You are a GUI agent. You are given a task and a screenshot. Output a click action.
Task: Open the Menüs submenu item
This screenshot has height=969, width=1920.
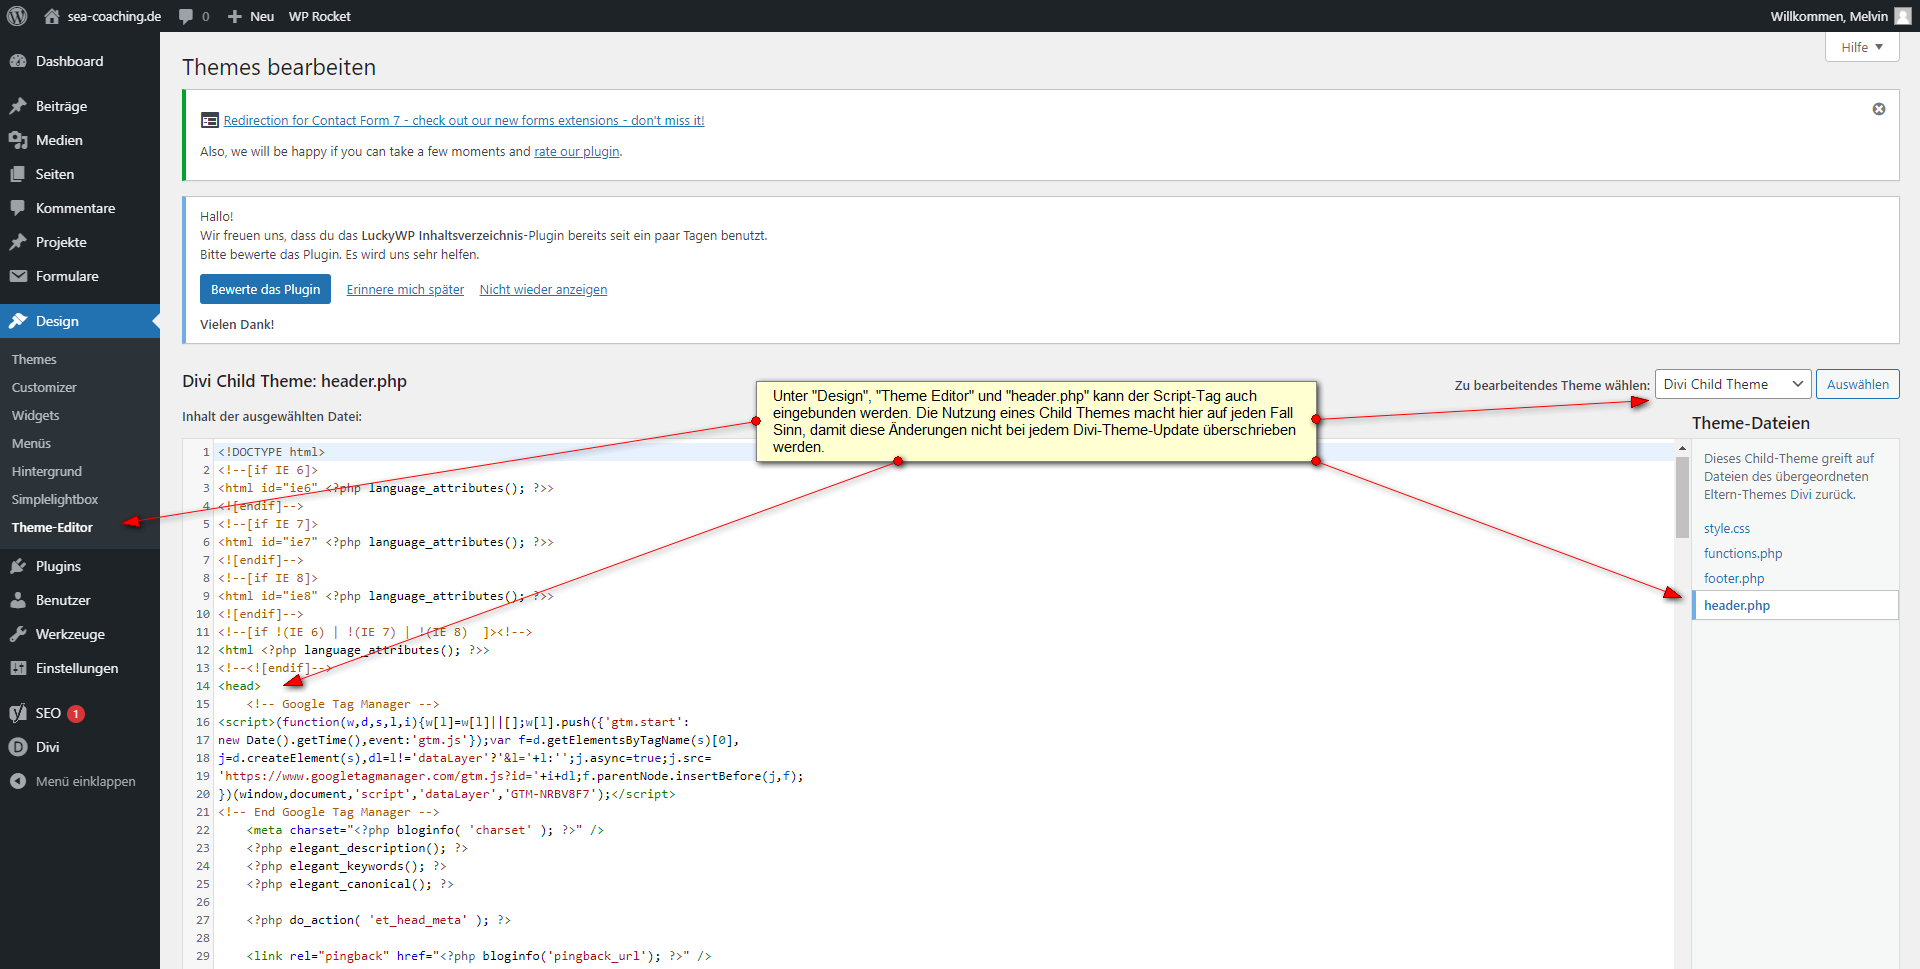click(x=31, y=443)
